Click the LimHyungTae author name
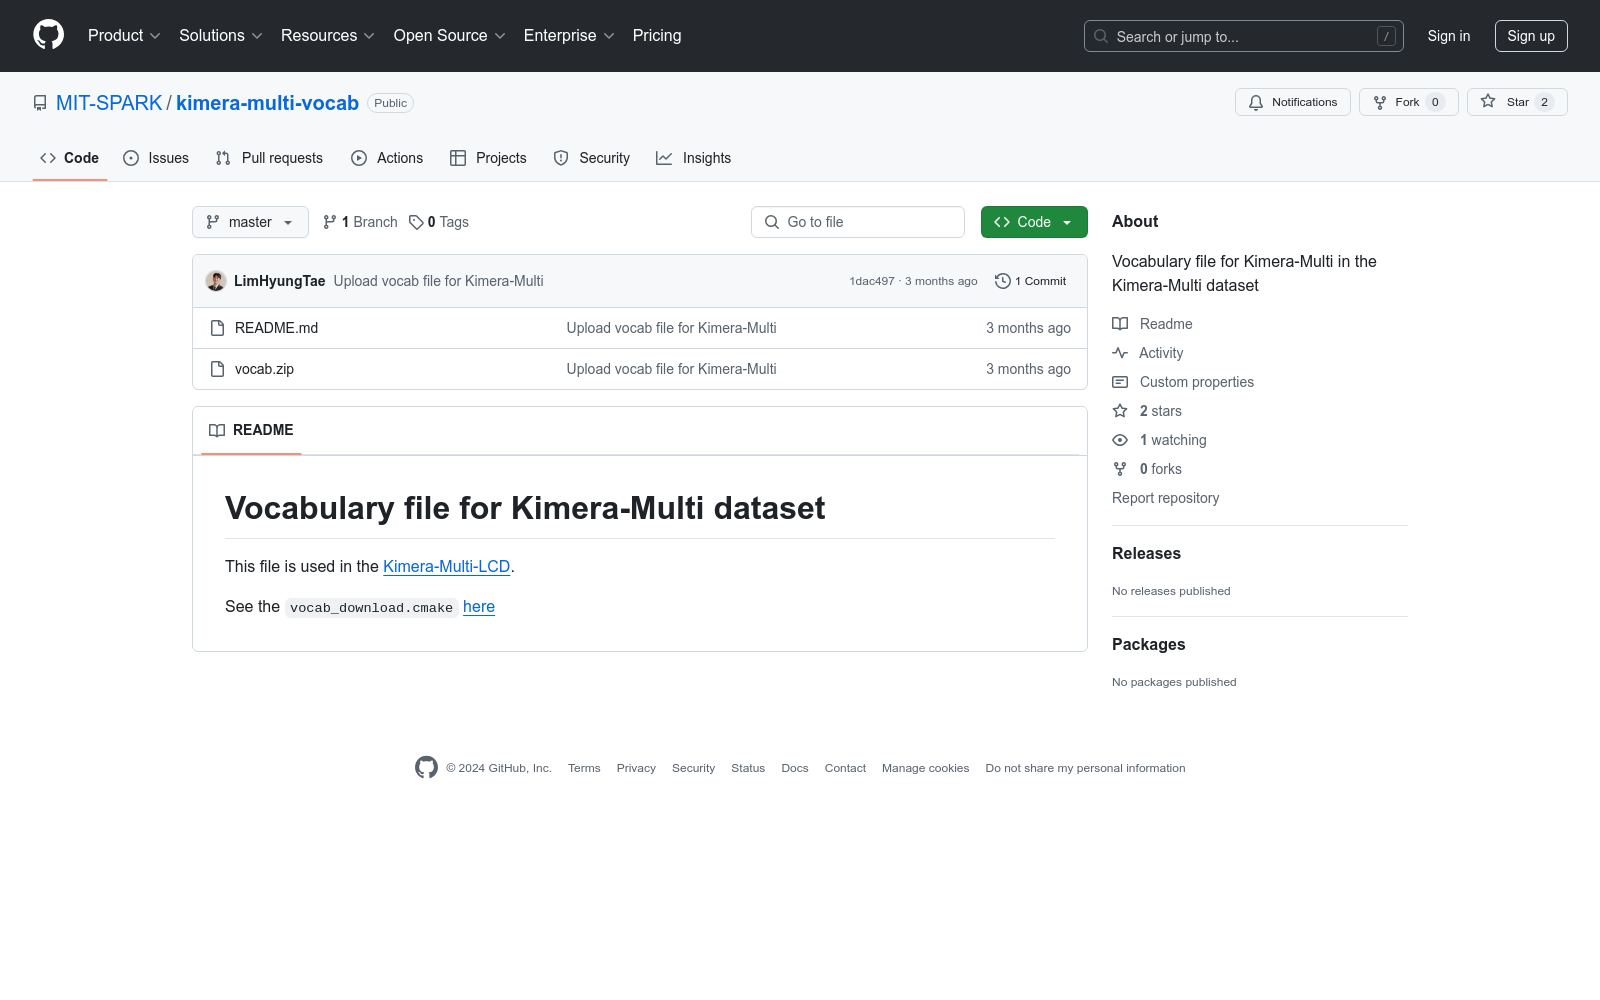1600x1000 pixels. coord(280,281)
